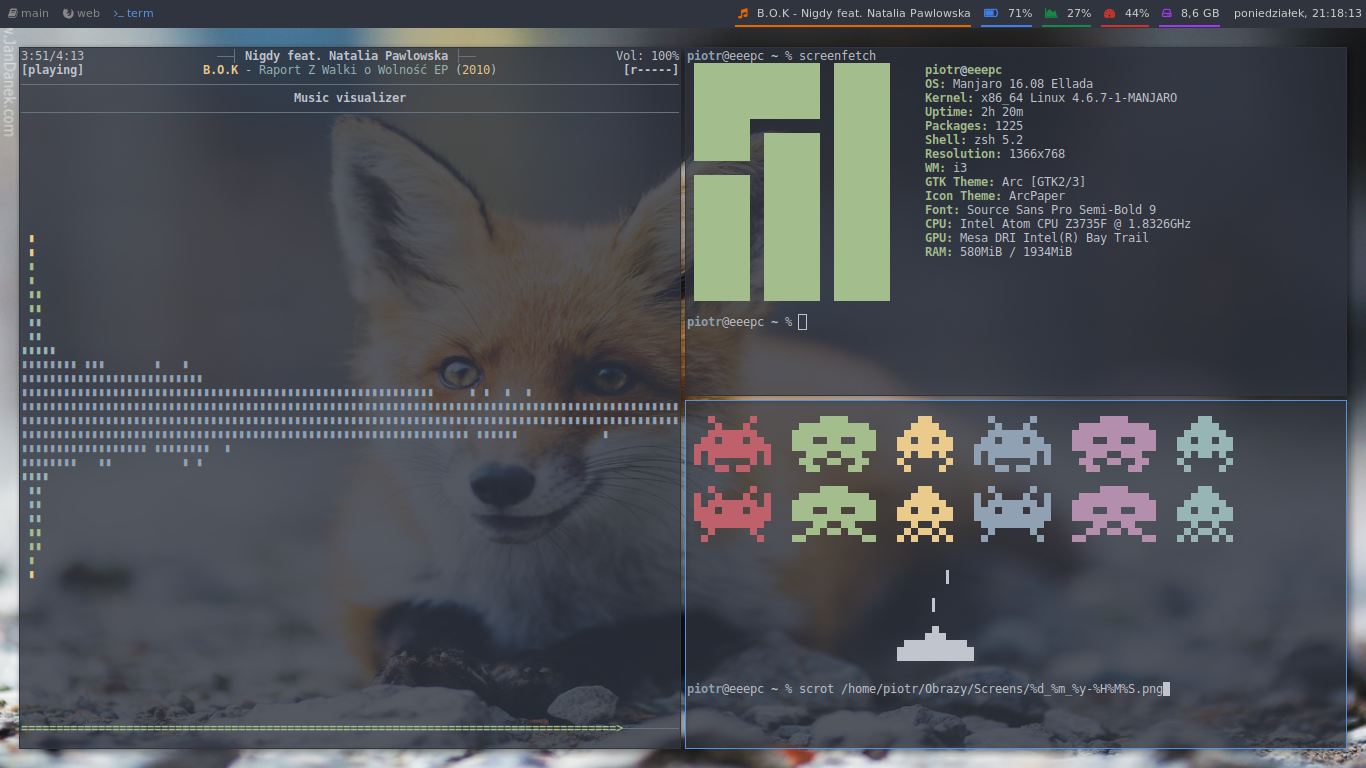
Task: Click the playback mode flags [r-----]
Action: (650, 70)
